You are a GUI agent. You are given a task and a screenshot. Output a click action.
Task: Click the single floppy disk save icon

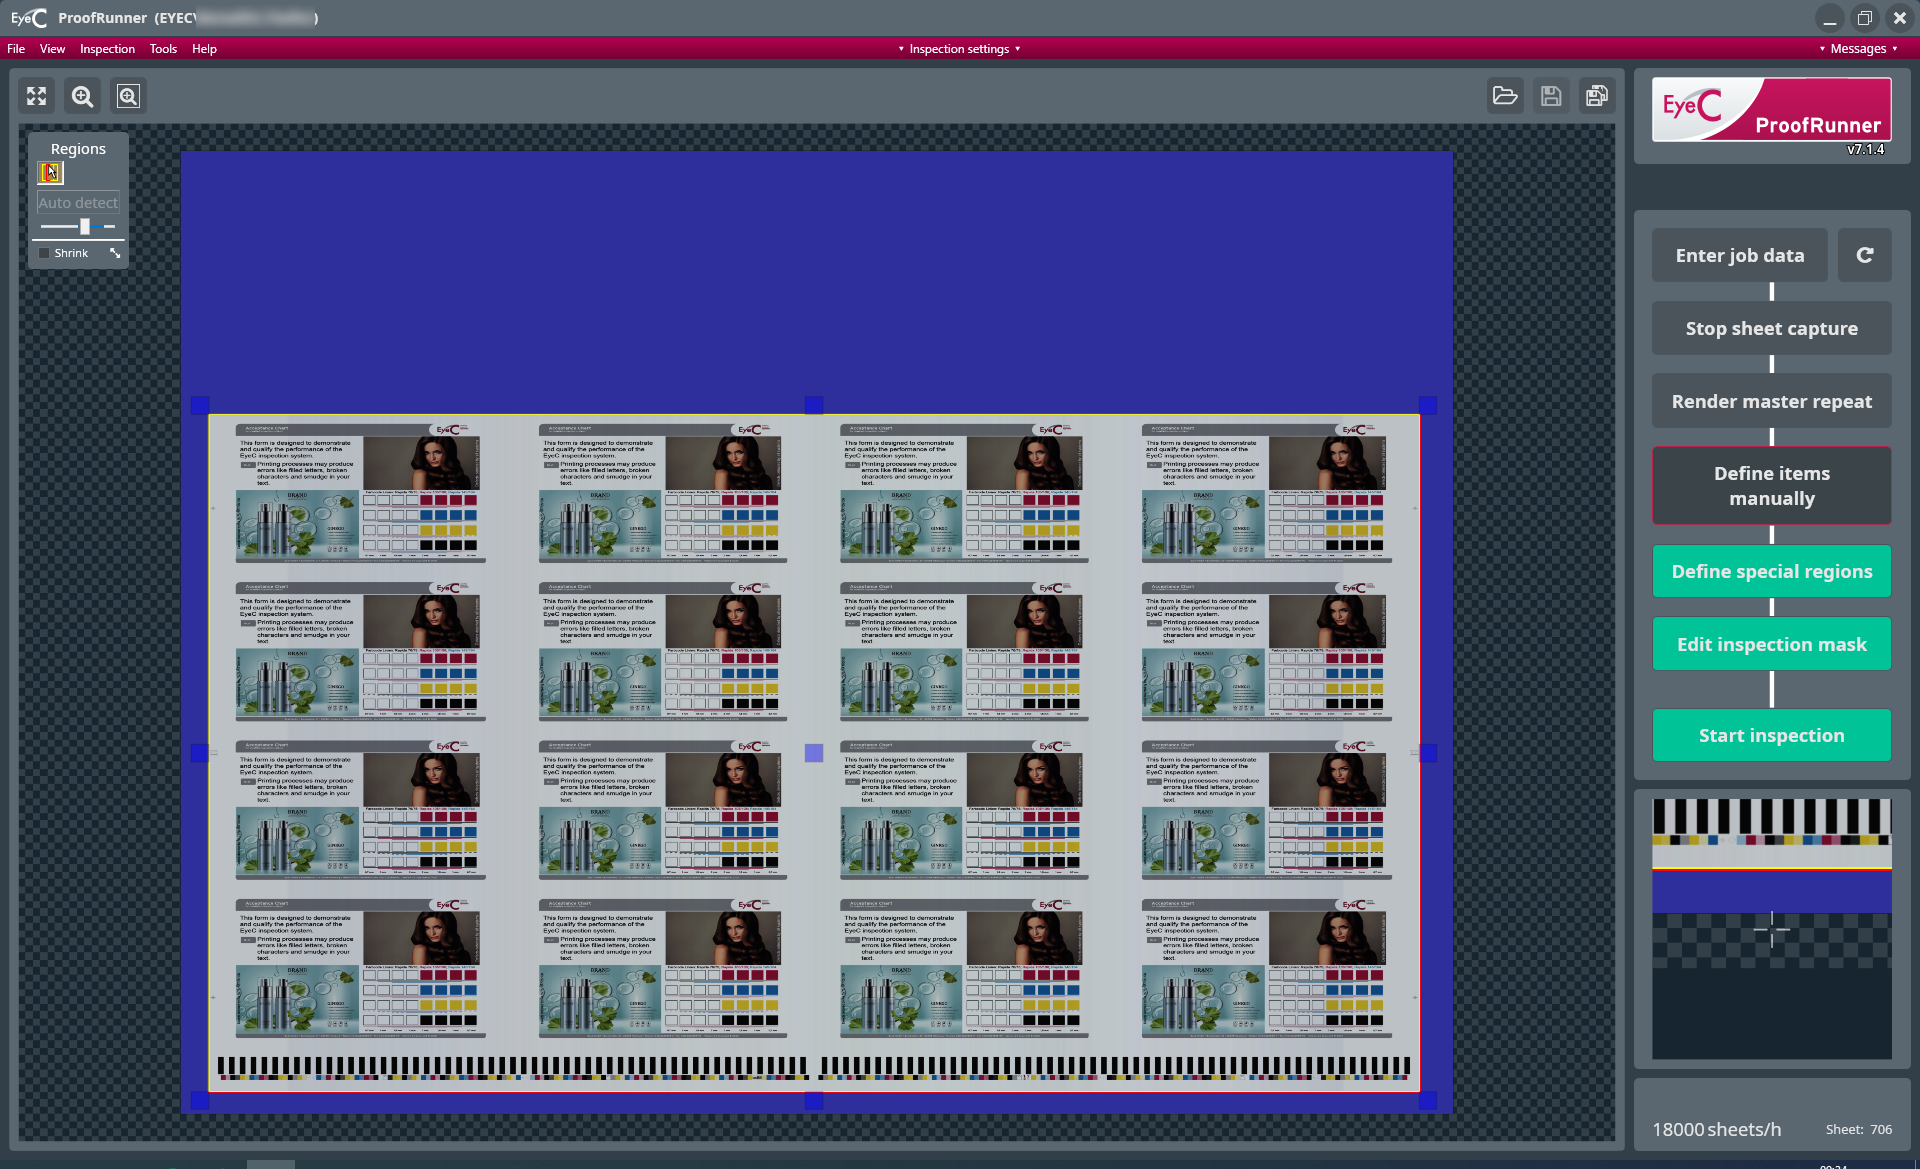click(x=1551, y=96)
